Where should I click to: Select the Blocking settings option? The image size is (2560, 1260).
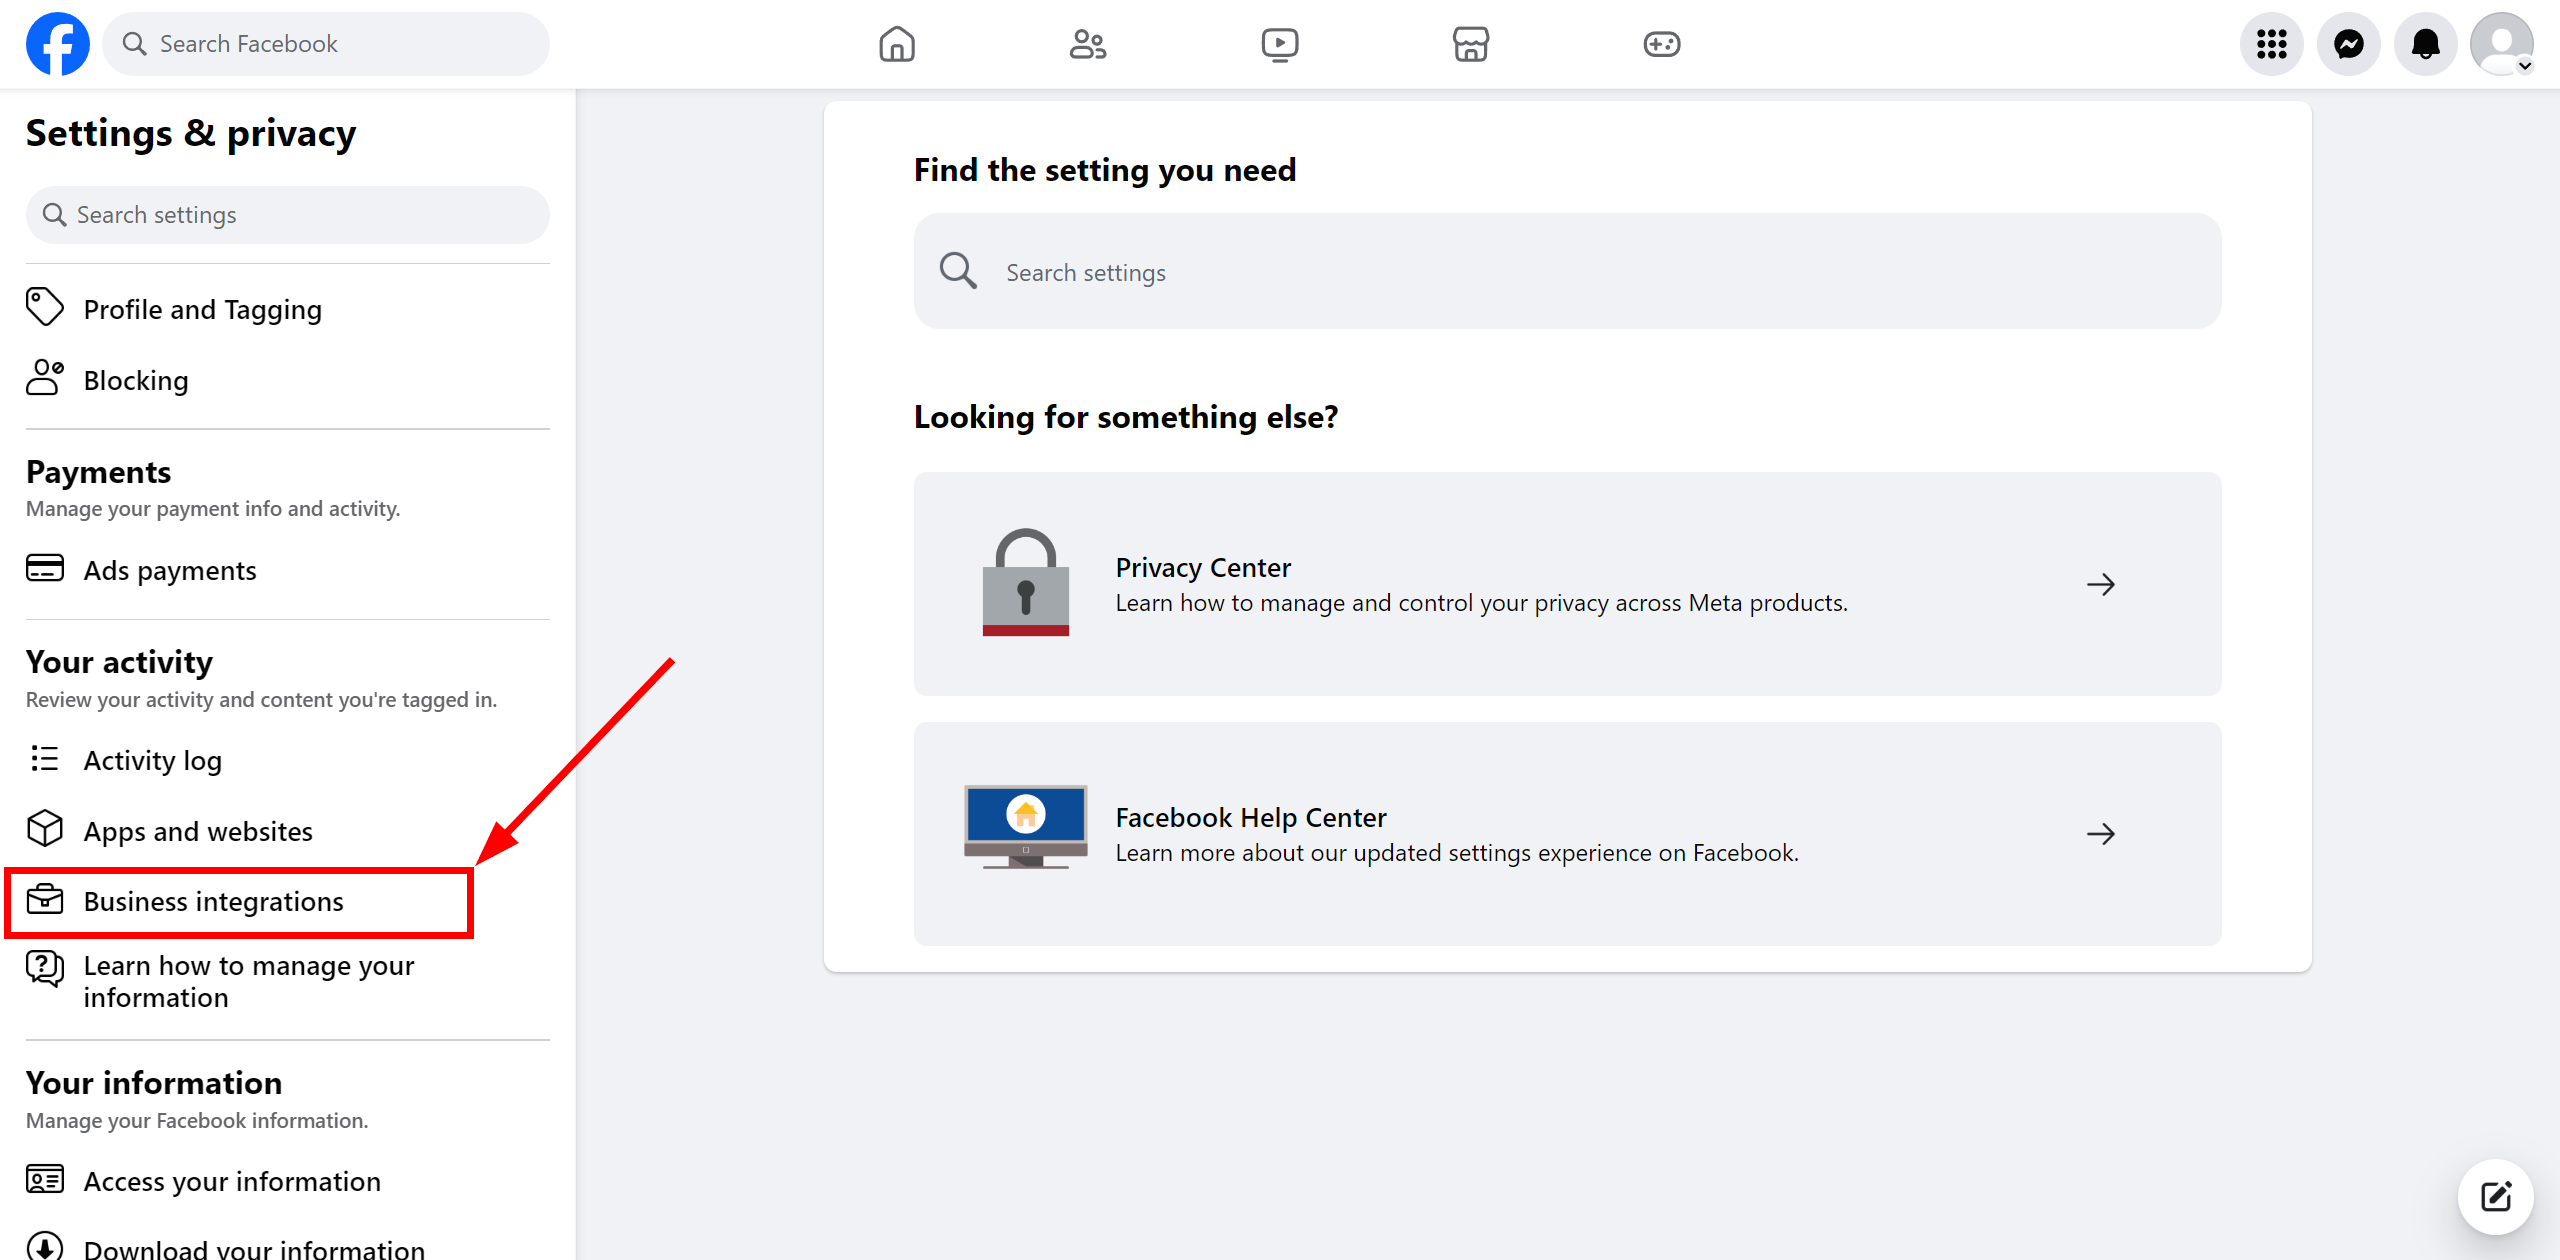point(136,379)
